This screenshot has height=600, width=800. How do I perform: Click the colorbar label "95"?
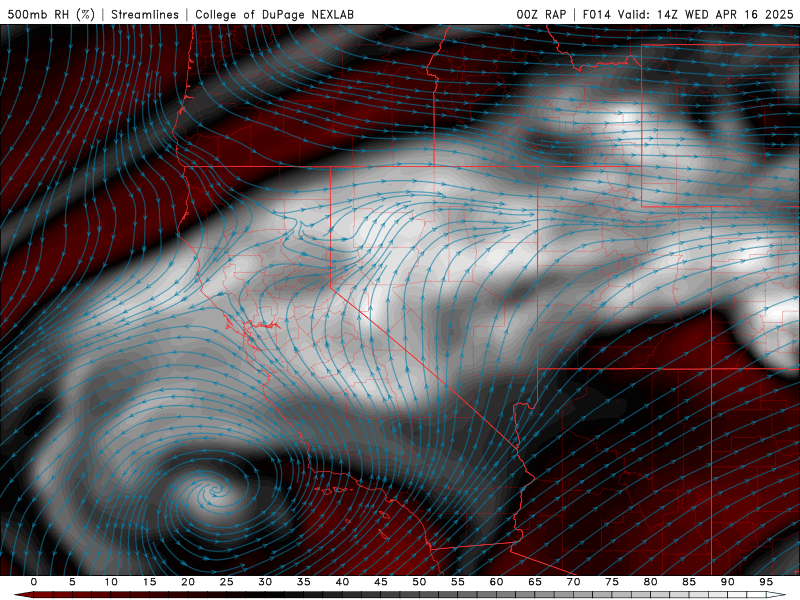(x=766, y=582)
